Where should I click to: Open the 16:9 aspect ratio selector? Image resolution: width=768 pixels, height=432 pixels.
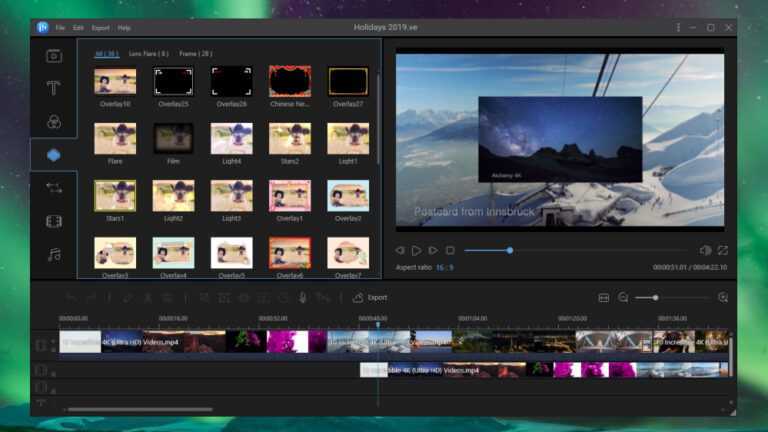445,267
